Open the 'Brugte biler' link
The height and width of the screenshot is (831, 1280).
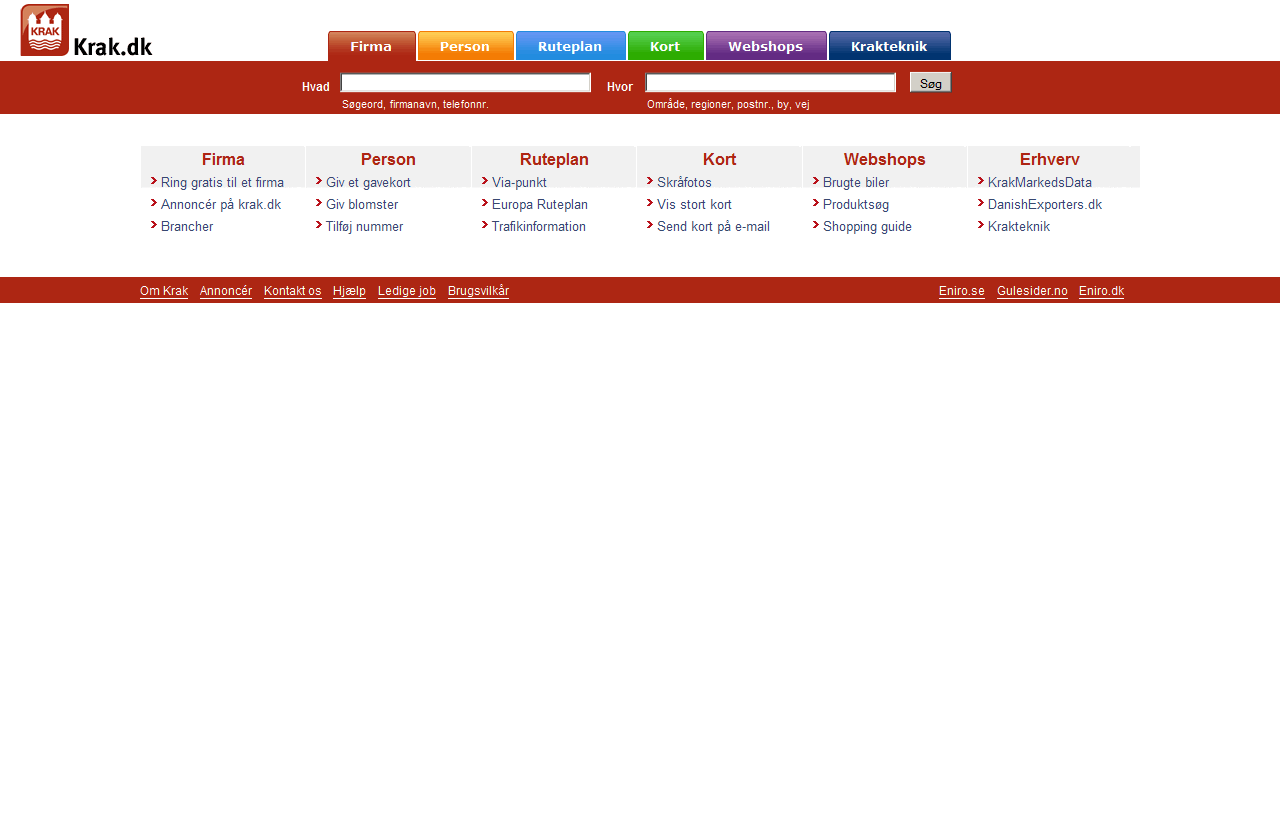pyautogui.click(x=856, y=182)
